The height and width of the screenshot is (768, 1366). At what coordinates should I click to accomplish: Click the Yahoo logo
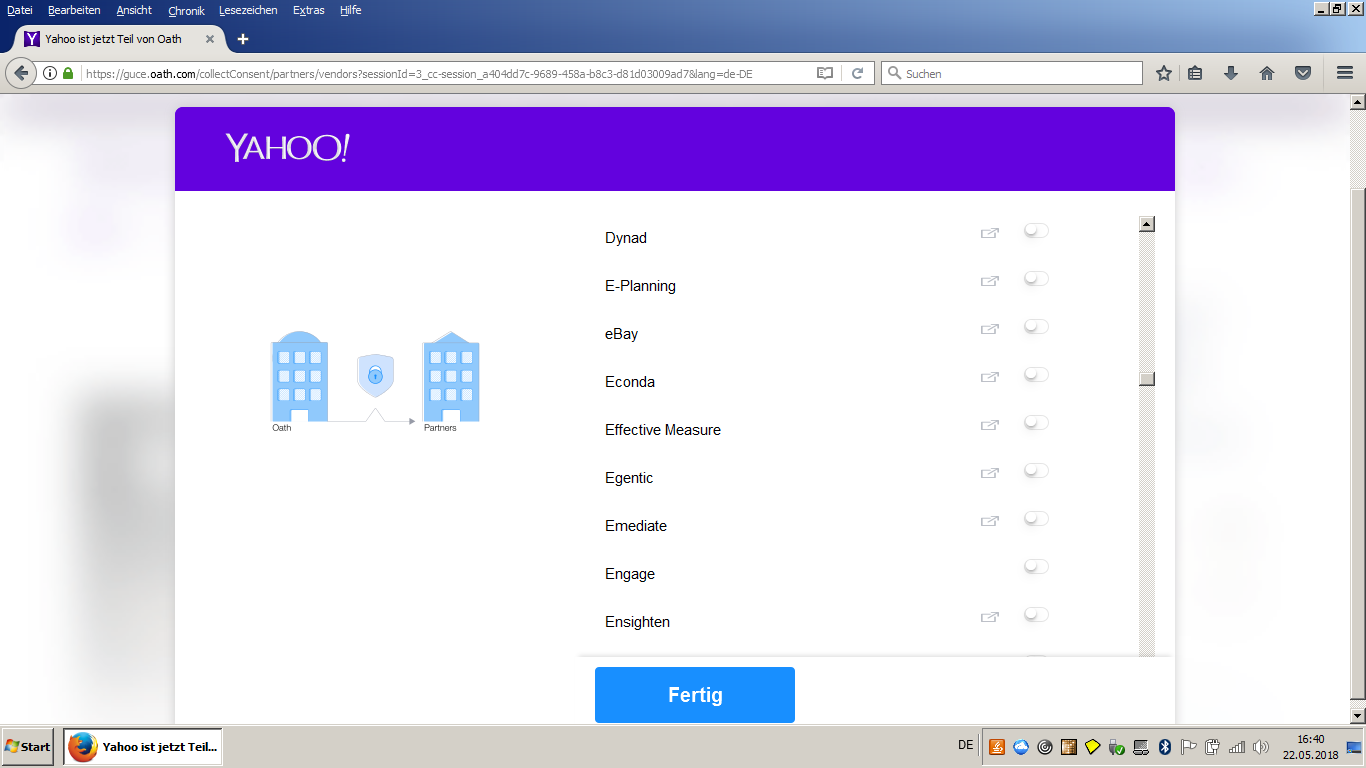pyautogui.click(x=288, y=148)
